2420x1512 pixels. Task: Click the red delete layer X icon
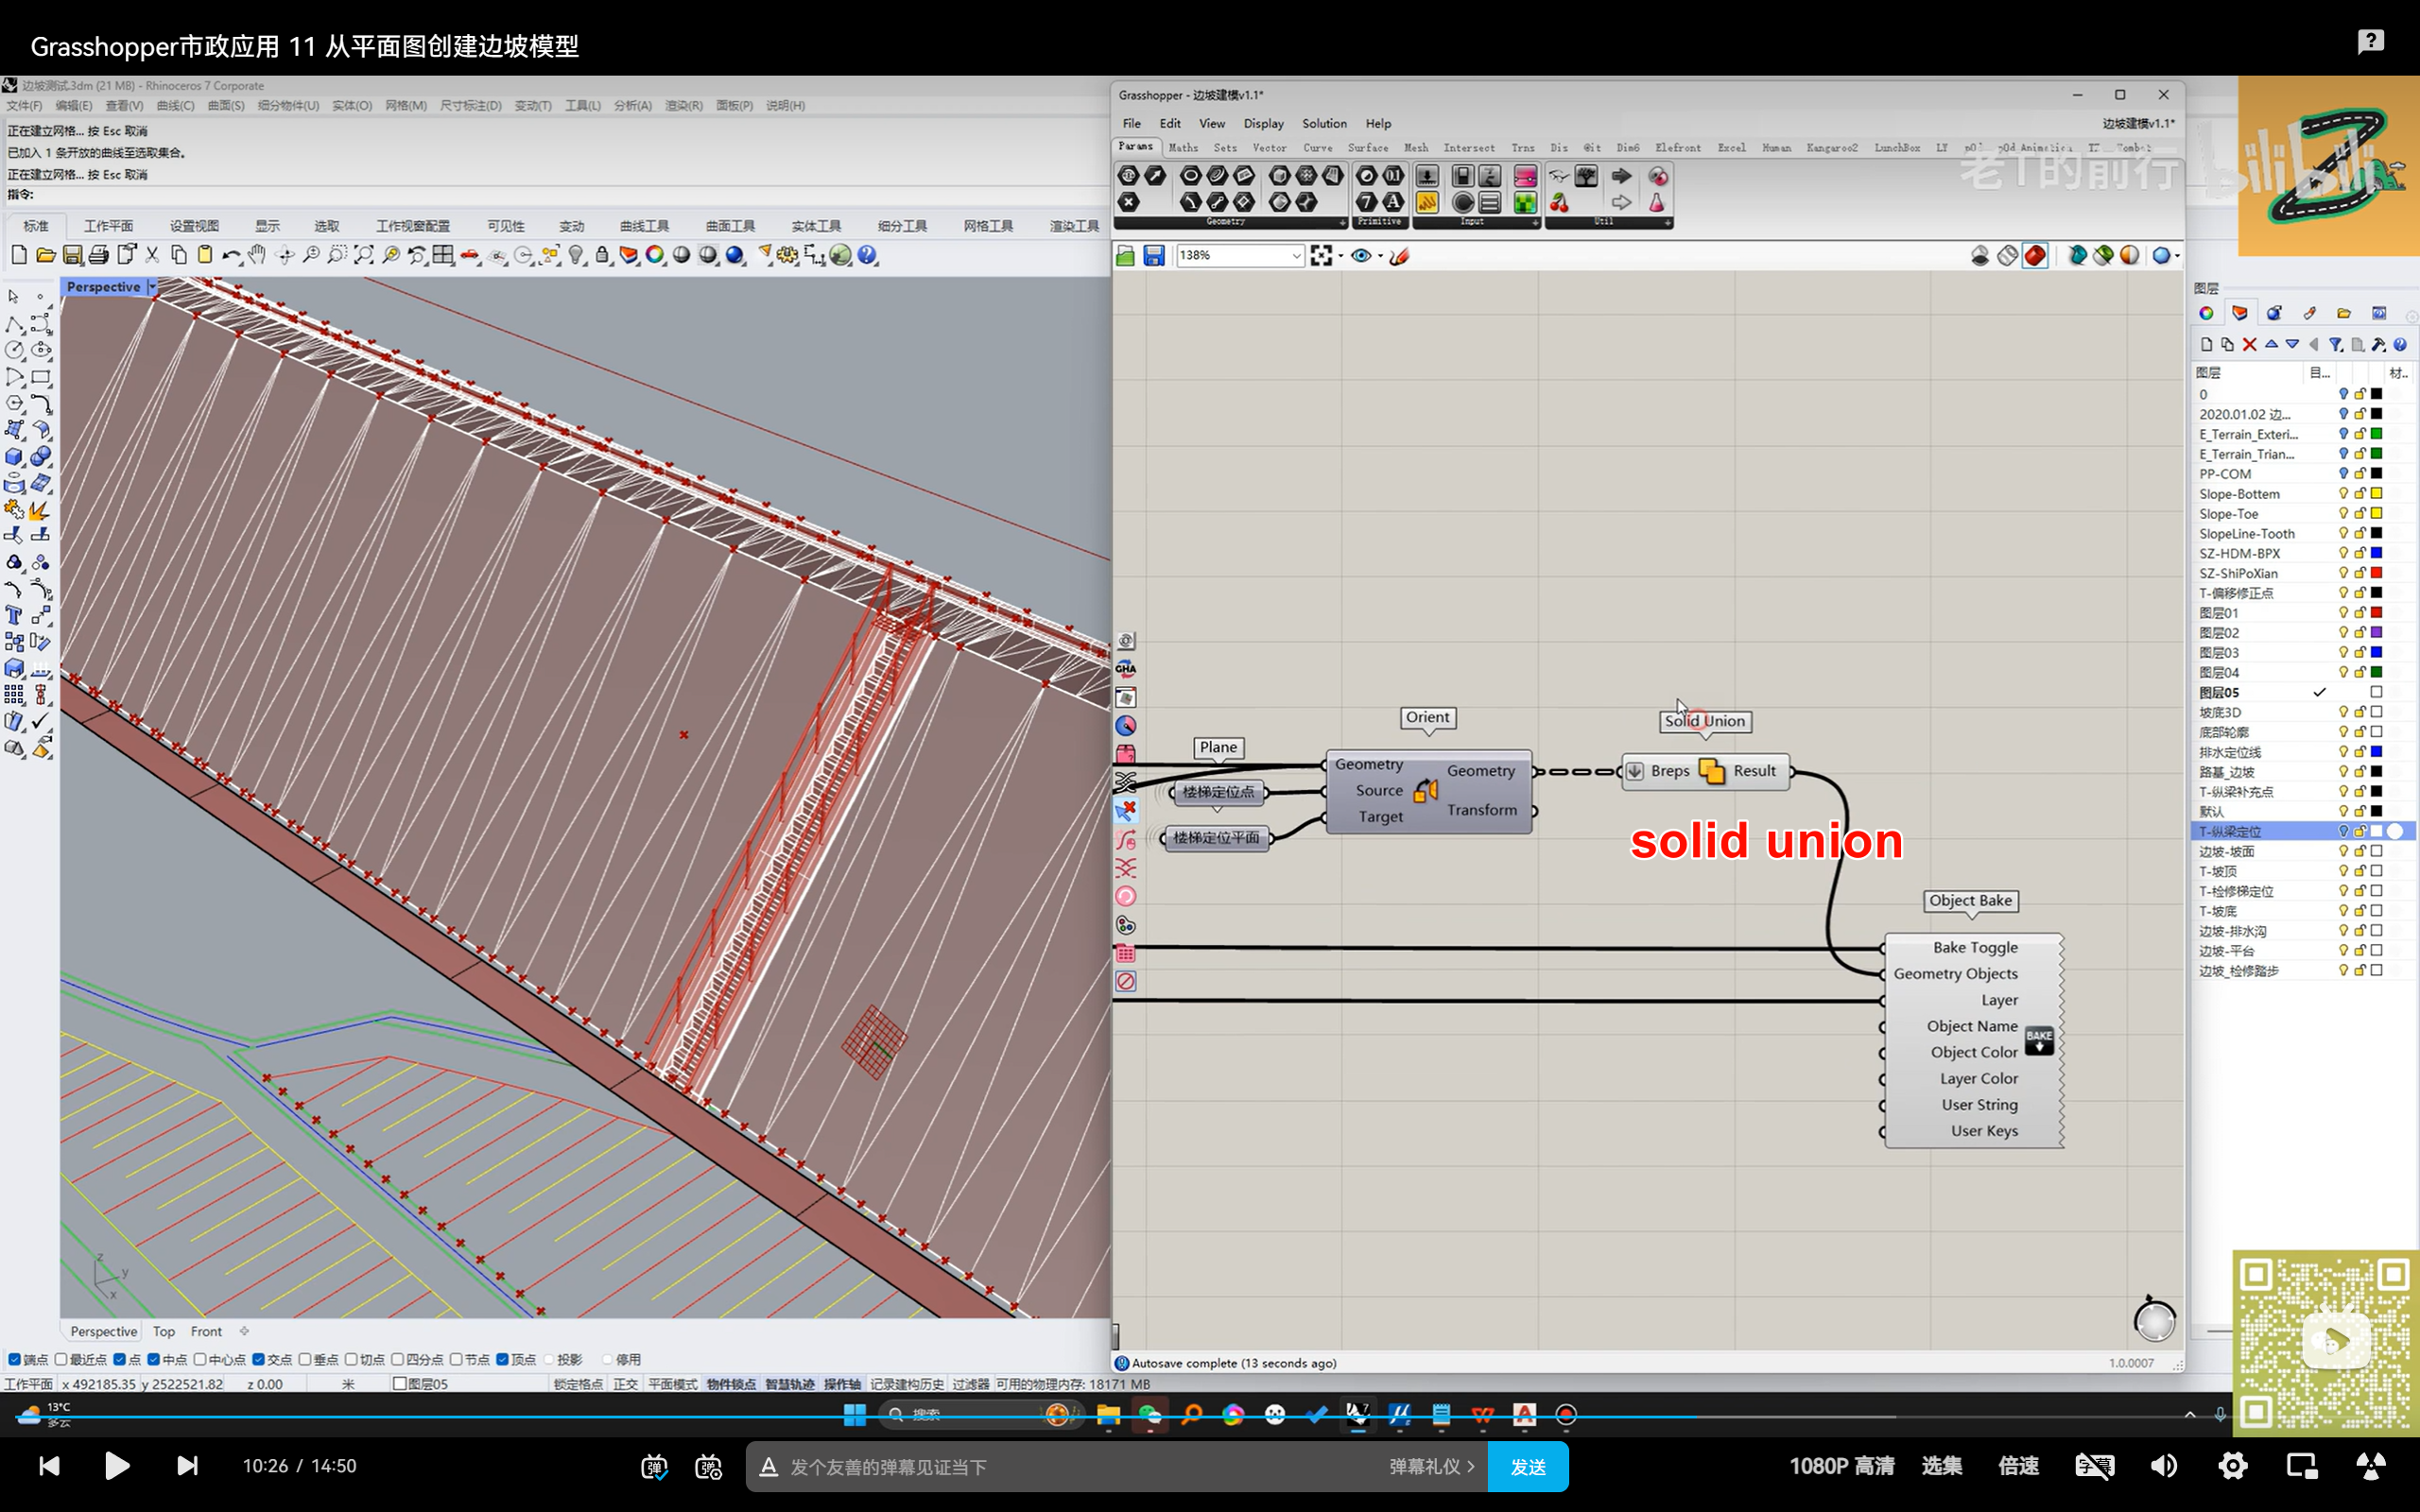coord(2249,344)
